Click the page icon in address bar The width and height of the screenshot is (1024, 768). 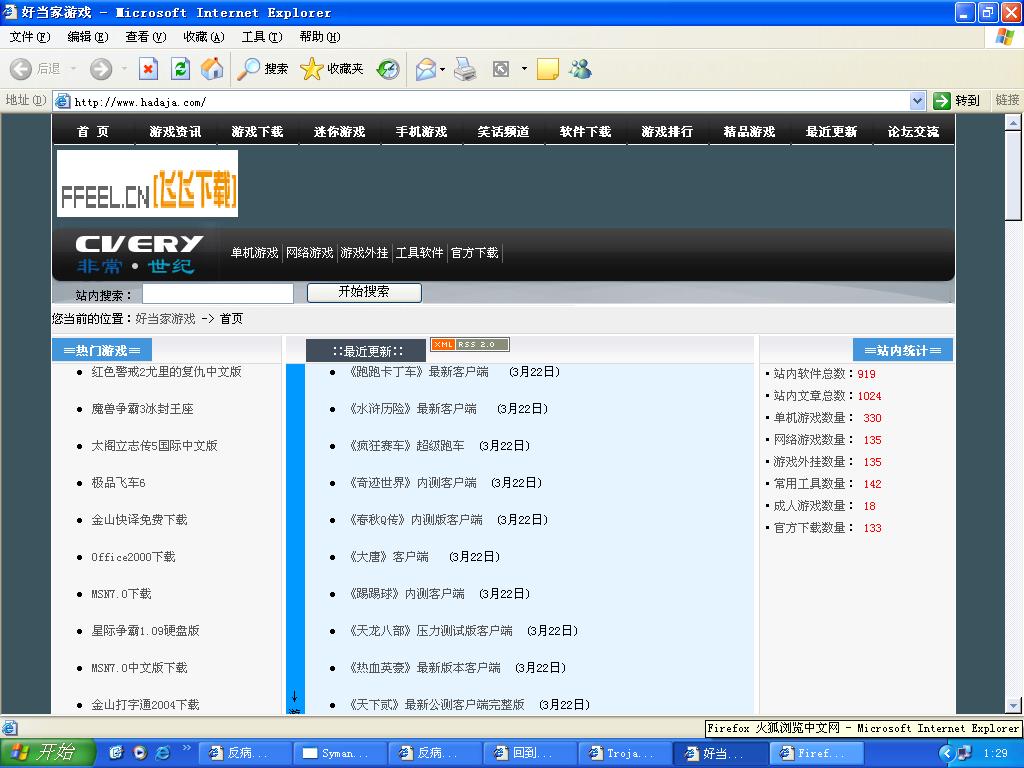pos(63,101)
